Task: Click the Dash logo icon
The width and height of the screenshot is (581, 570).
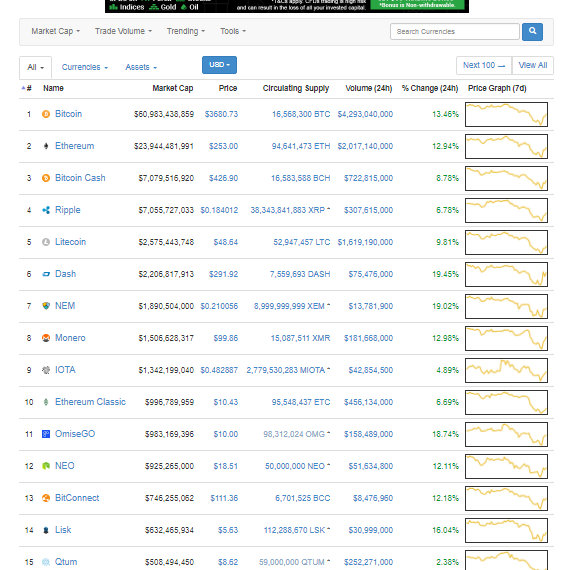Action: coord(46,274)
